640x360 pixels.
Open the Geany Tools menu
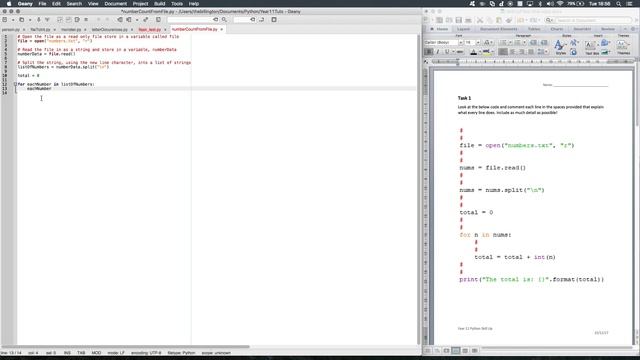(177, 4)
